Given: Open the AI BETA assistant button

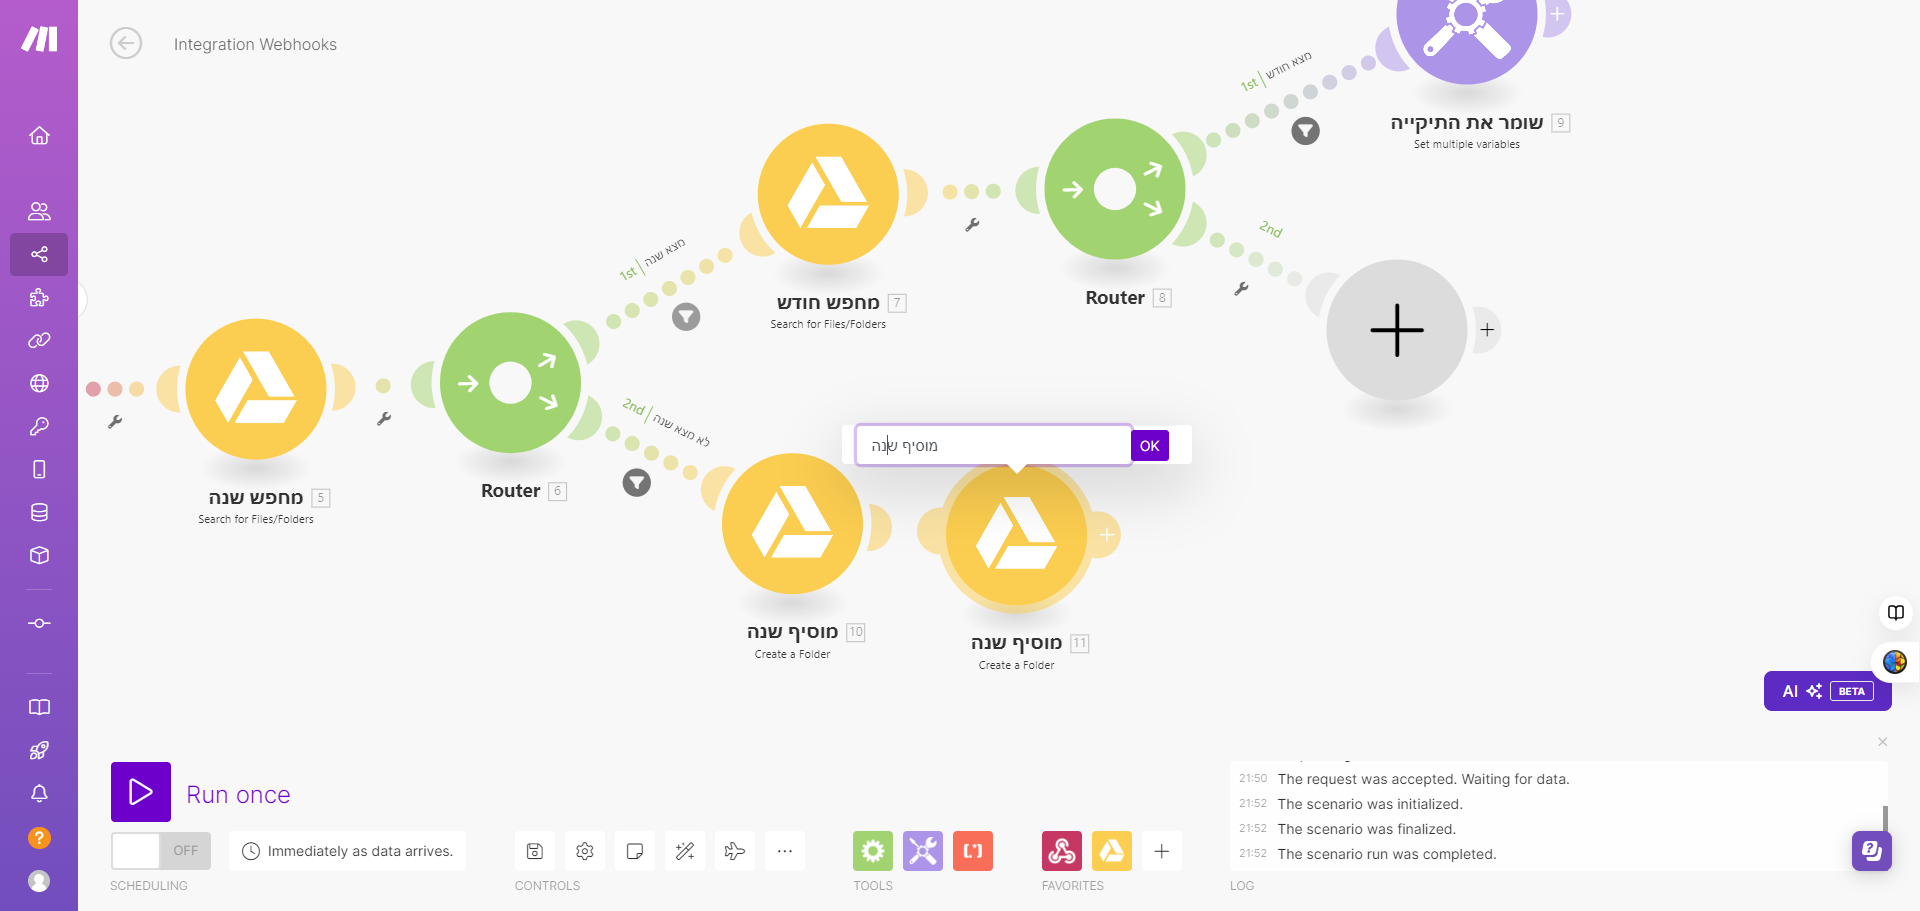Looking at the screenshot, I should (x=1827, y=691).
